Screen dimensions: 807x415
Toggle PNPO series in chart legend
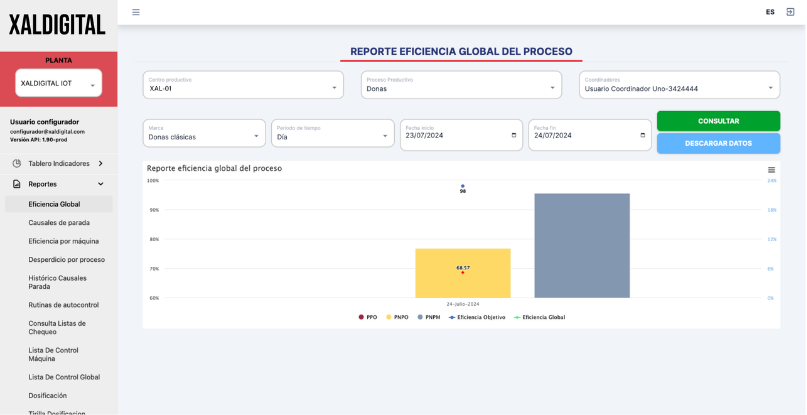click(397, 317)
